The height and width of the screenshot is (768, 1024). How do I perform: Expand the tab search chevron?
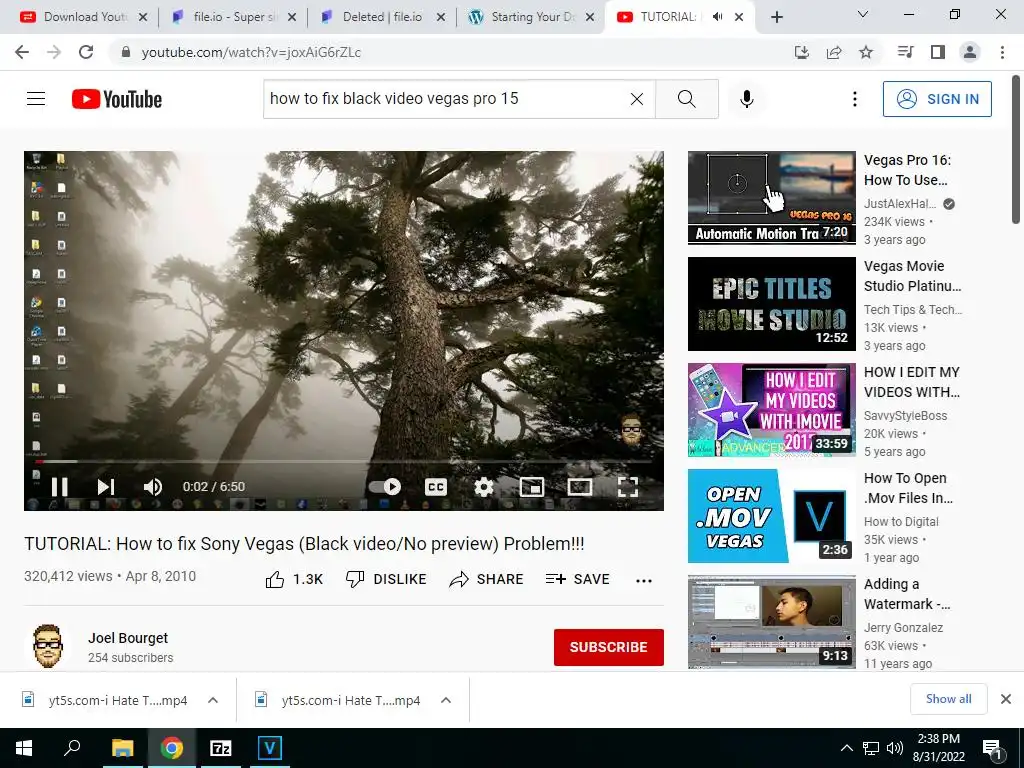tap(863, 14)
